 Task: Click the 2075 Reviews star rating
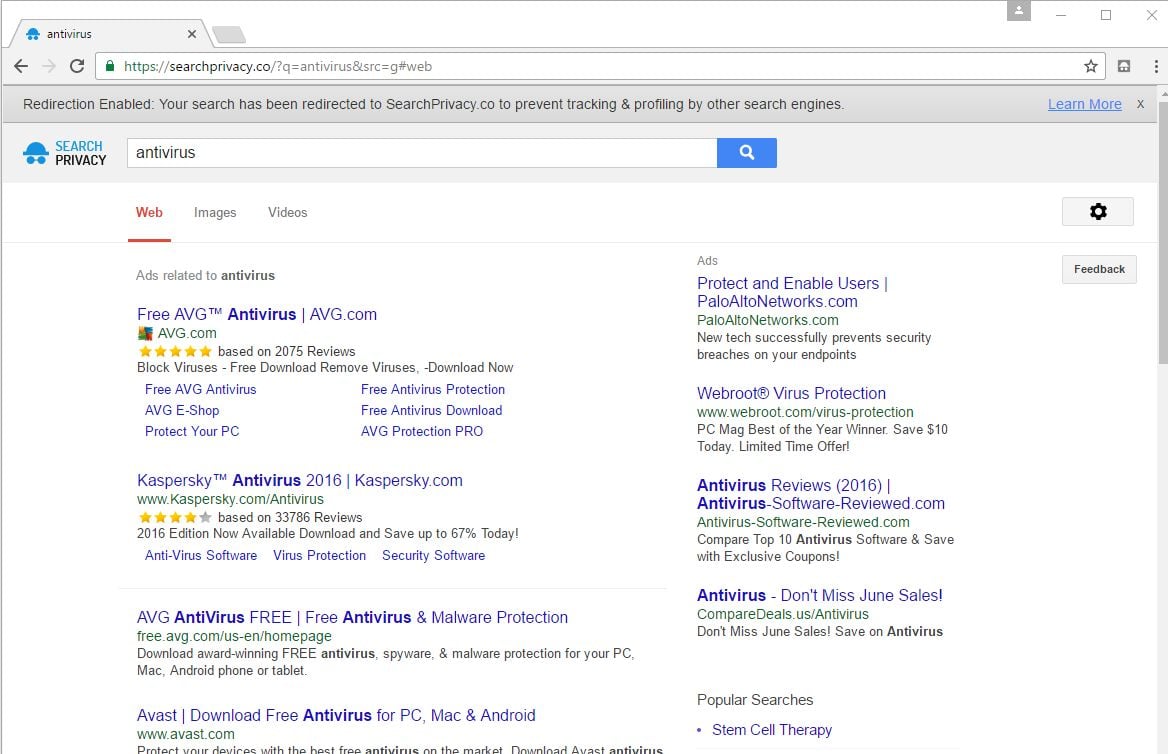click(x=175, y=351)
